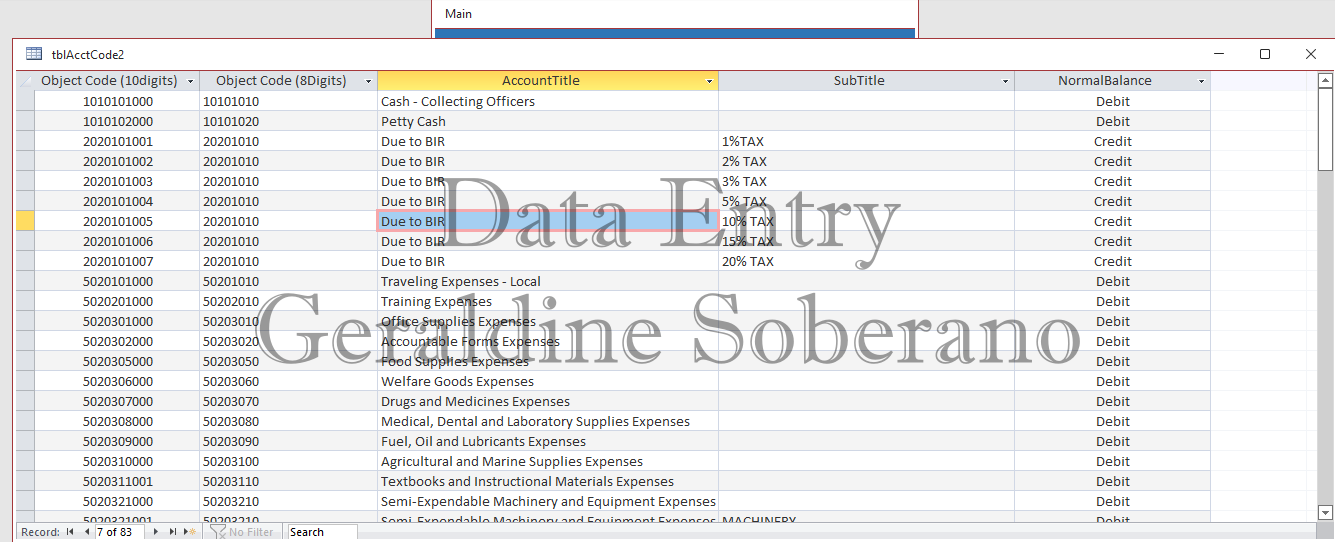The image size is (1335, 542).
Task: Click object code cell 5020309000
Action: [117, 441]
